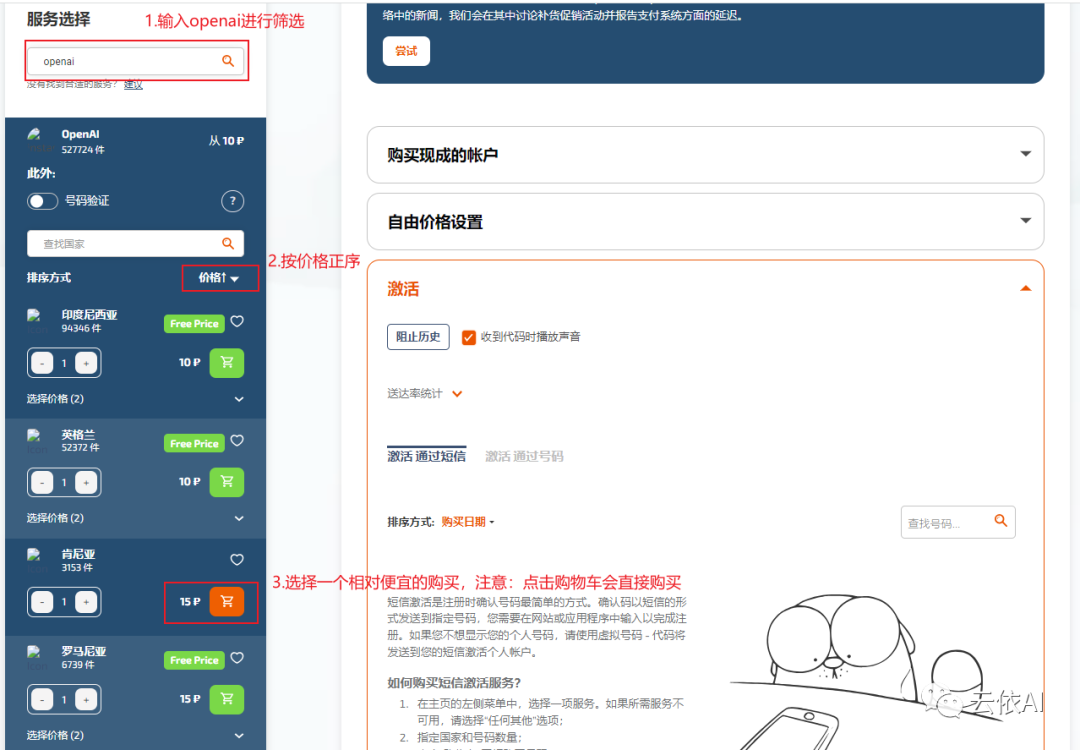The height and width of the screenshot is (750, 1080).
Task: Open the 价格 sort order dropdown
Action: pos(219,278)
